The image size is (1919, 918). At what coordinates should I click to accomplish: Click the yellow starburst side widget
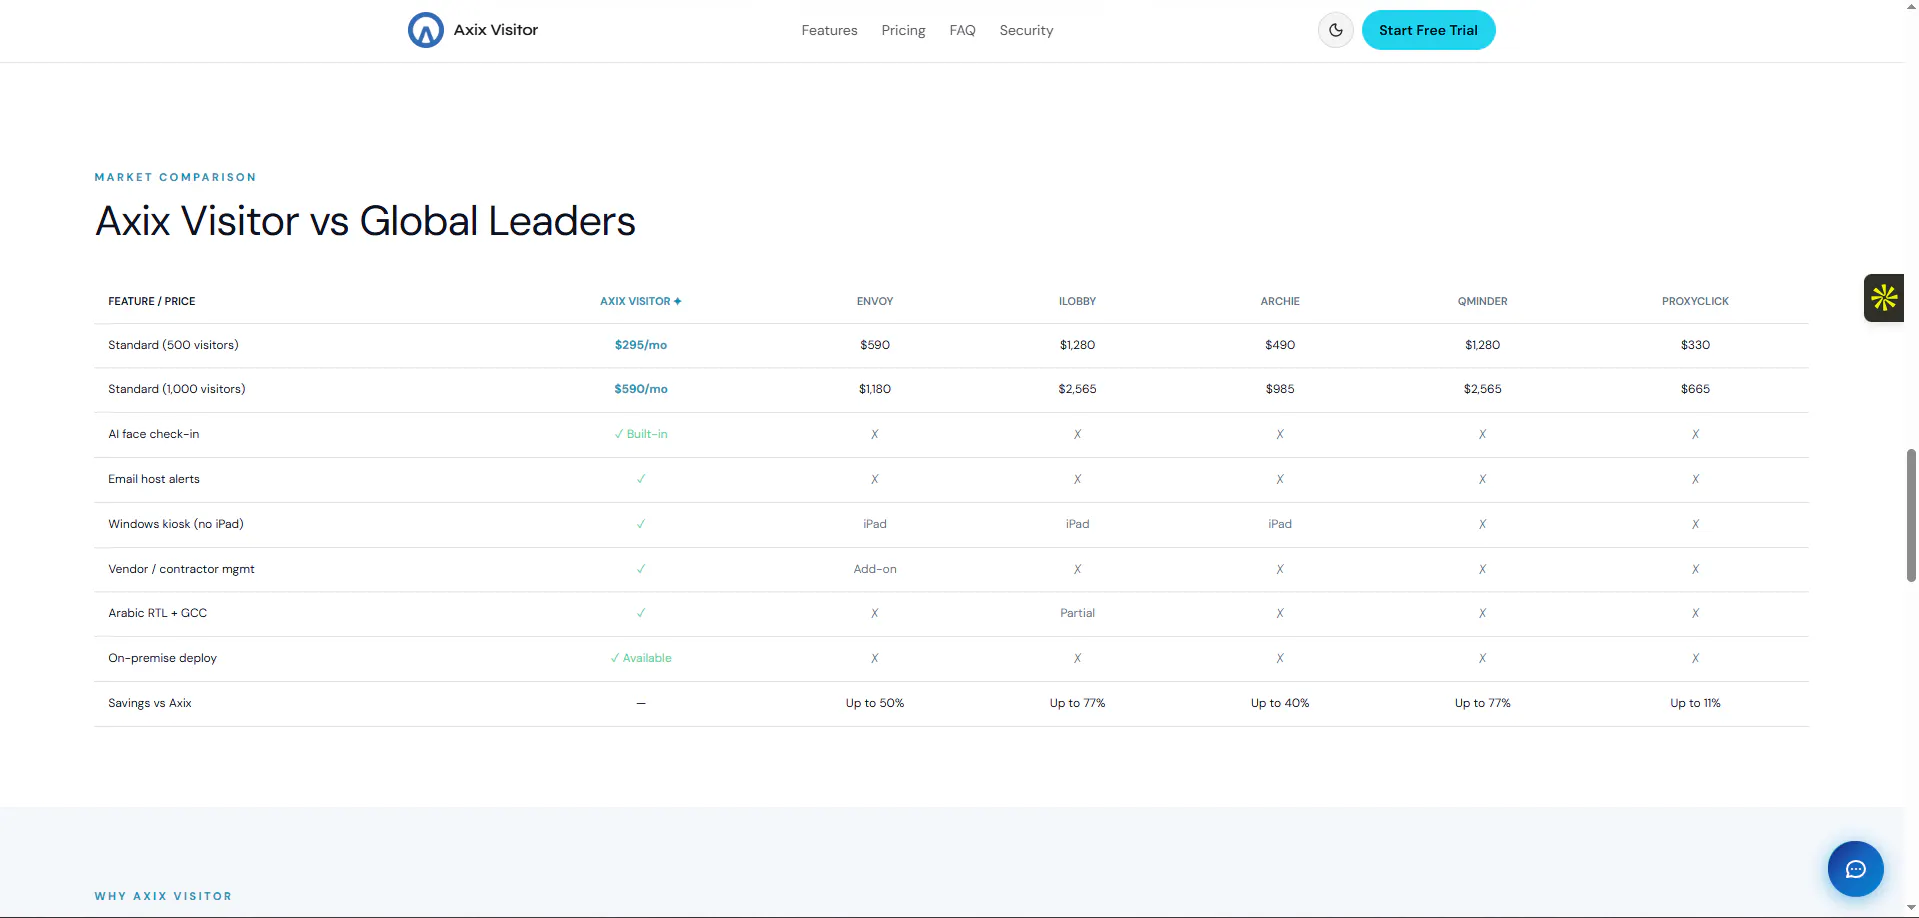(1884, 298)
